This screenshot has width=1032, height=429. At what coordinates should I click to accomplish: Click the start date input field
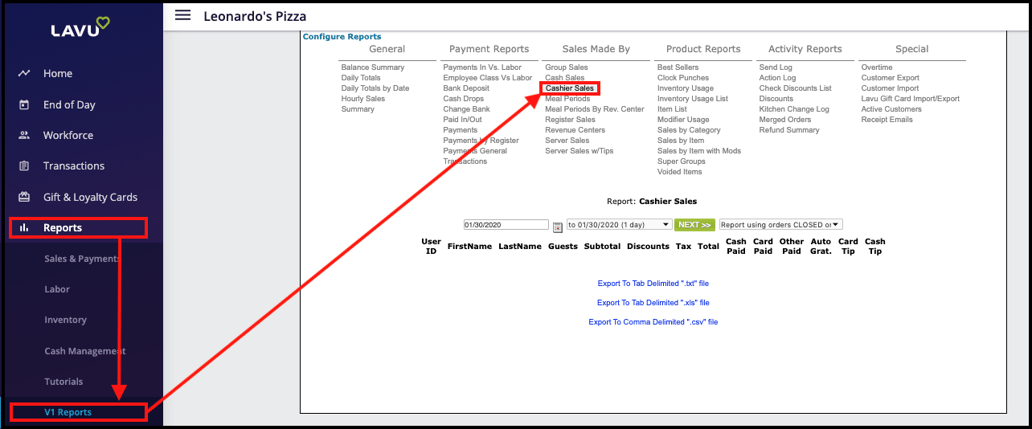click(x=505, y=225)
